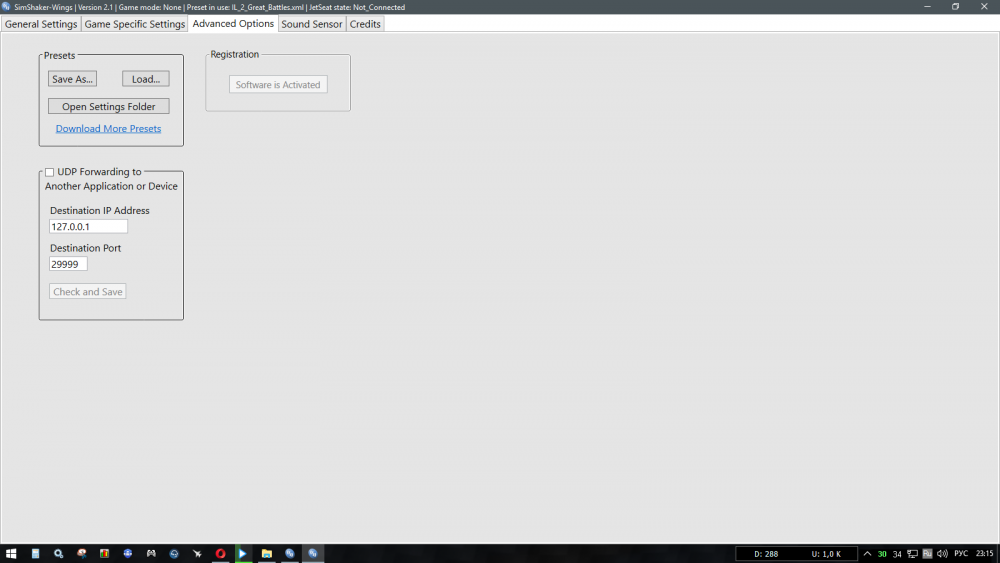This screenshot has height=563, width=1000.
Task: Switch to the General Settings tab
Action: tap(41, 24)
